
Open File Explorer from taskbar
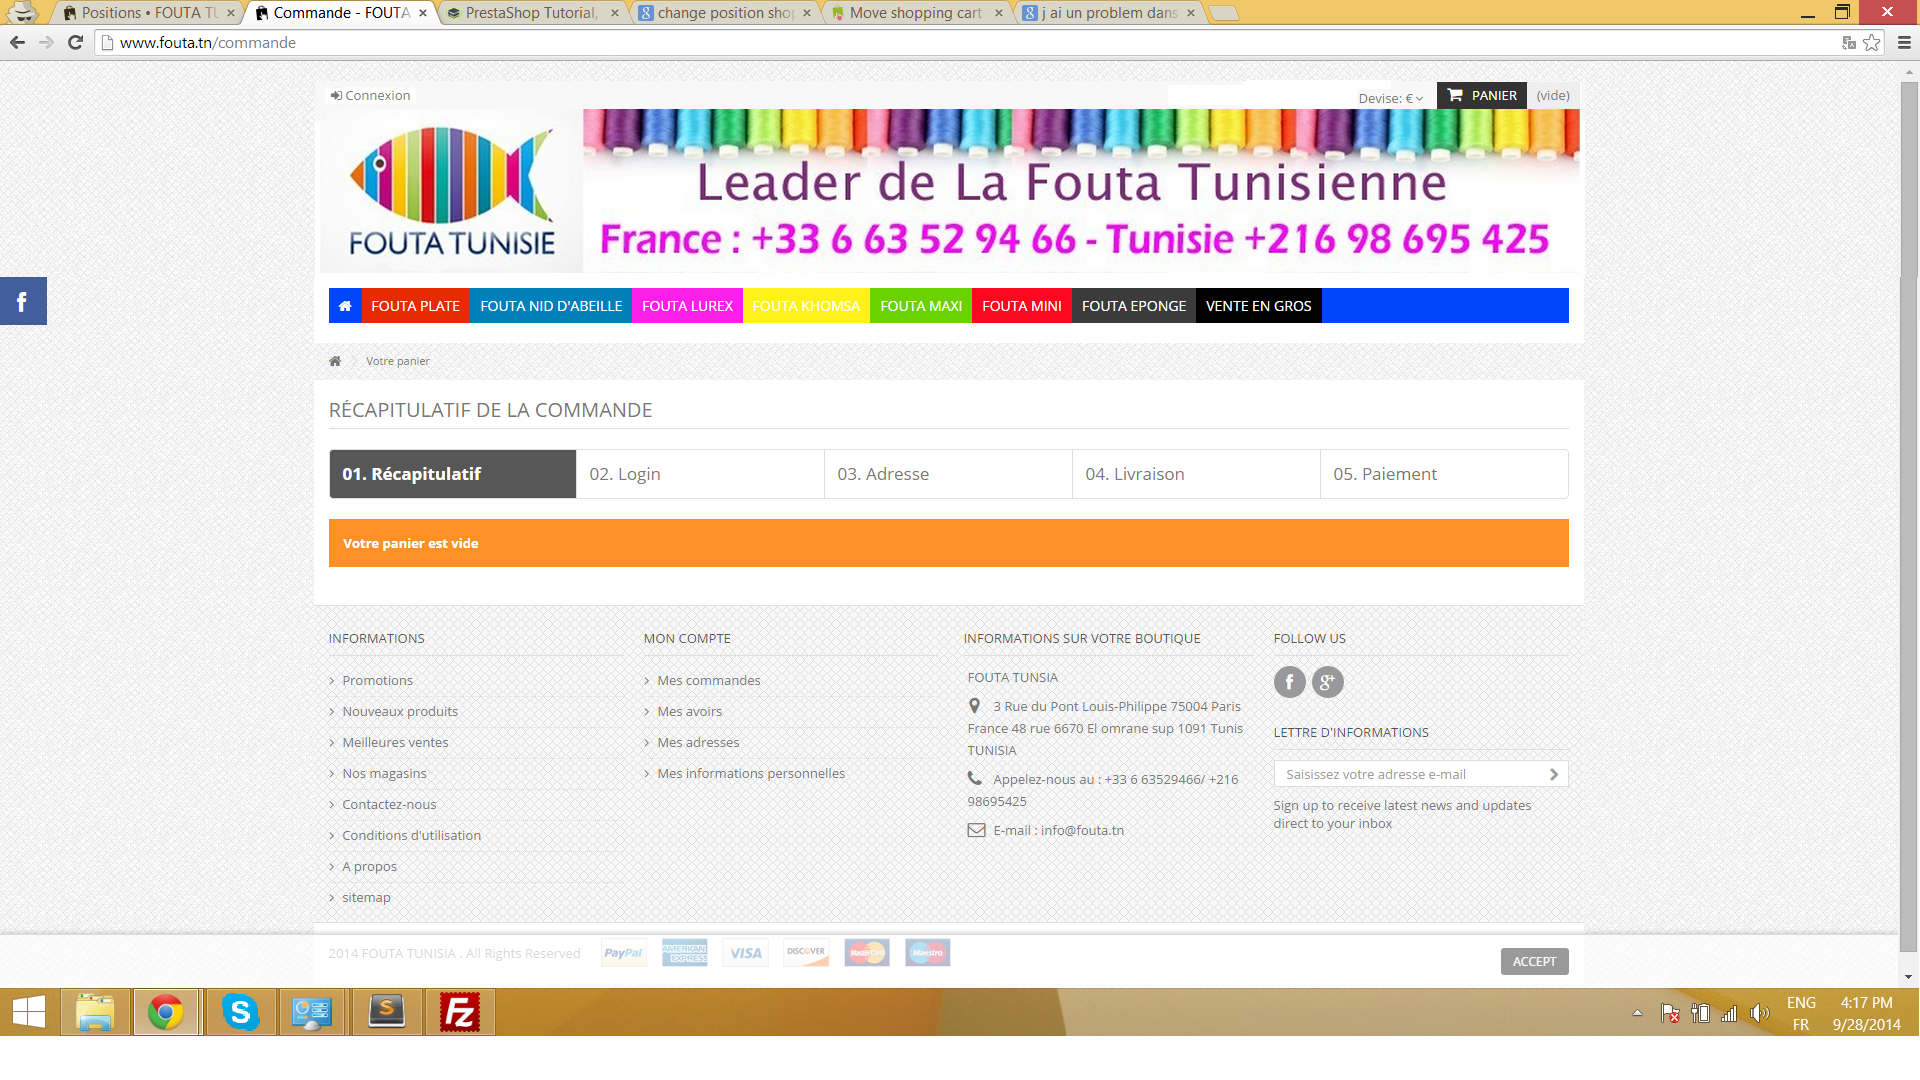pos(96,1012)
